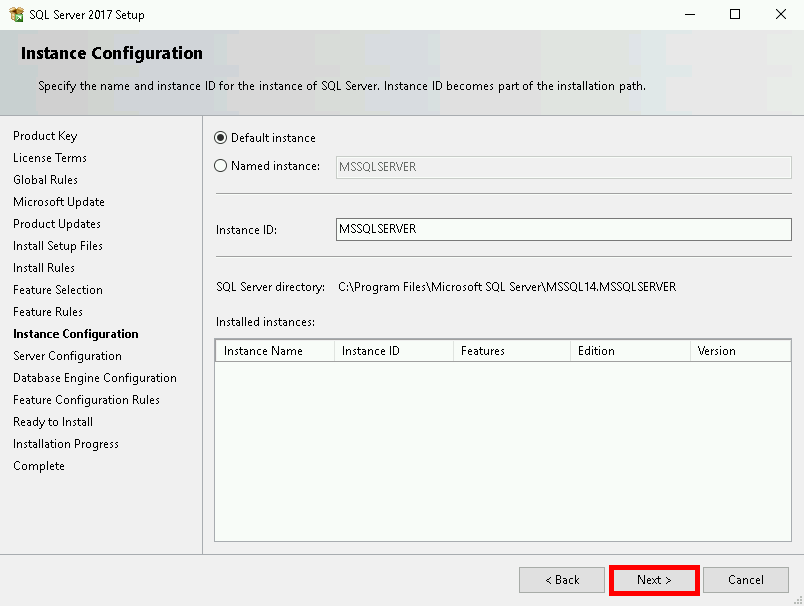Click the Instance ID column header
Image resolution: width=804 pixels, height=606 pixels.
point(392,351)
